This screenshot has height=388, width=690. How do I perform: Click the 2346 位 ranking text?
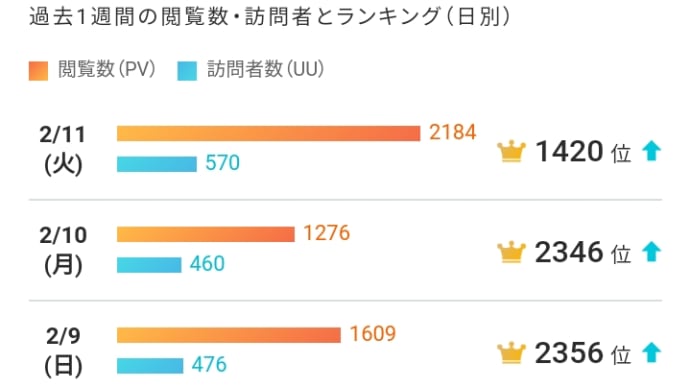coord(583,253)
